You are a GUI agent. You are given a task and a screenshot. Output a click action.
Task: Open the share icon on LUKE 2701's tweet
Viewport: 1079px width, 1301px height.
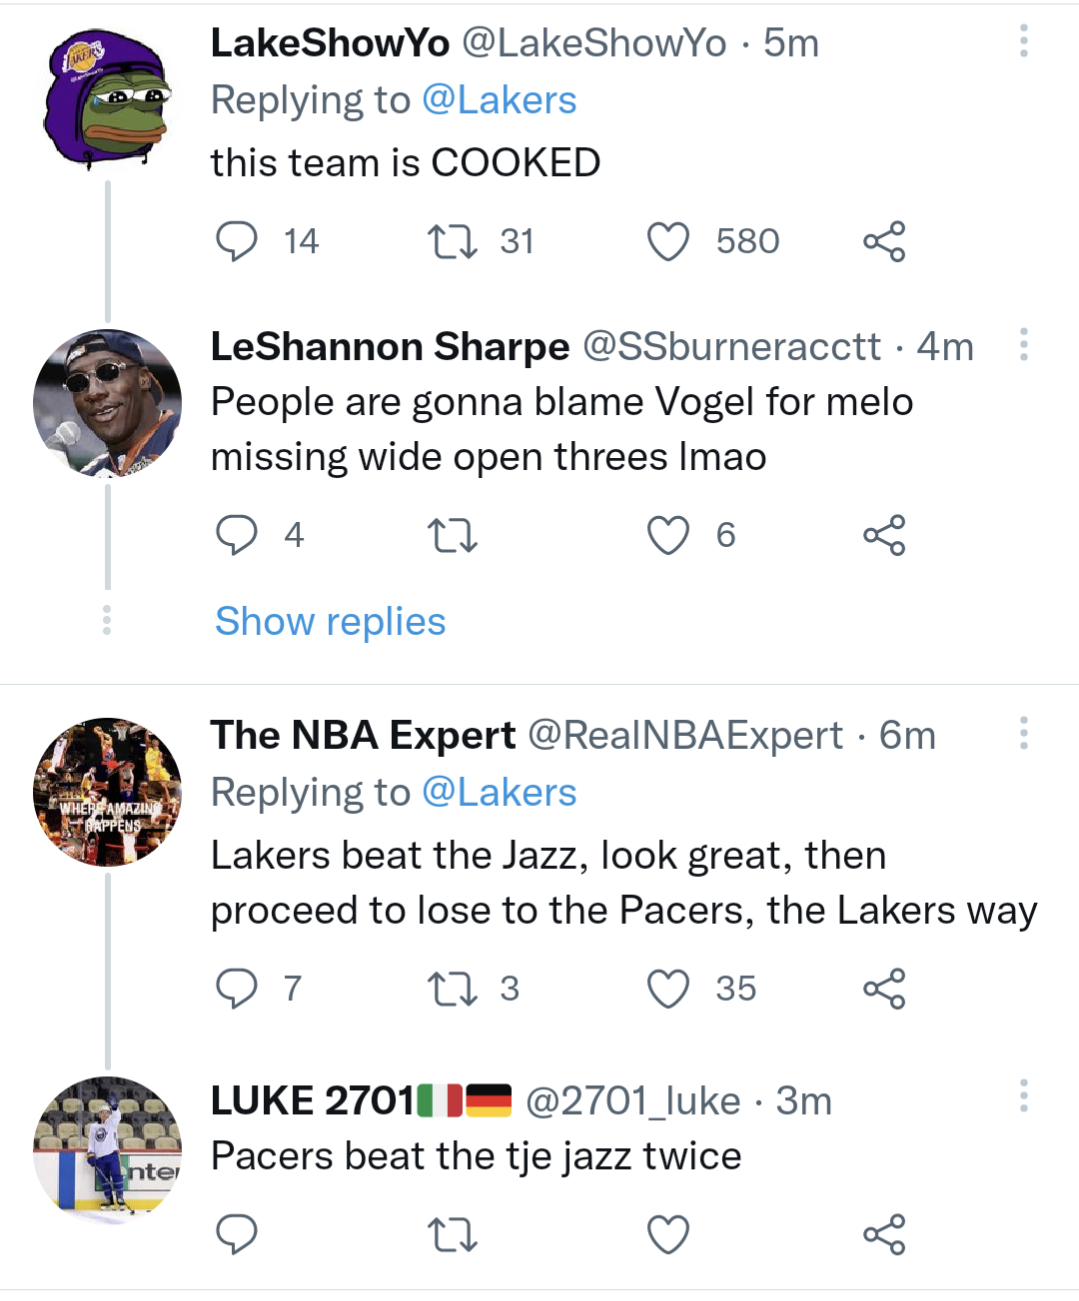[x=885, y=1235]
